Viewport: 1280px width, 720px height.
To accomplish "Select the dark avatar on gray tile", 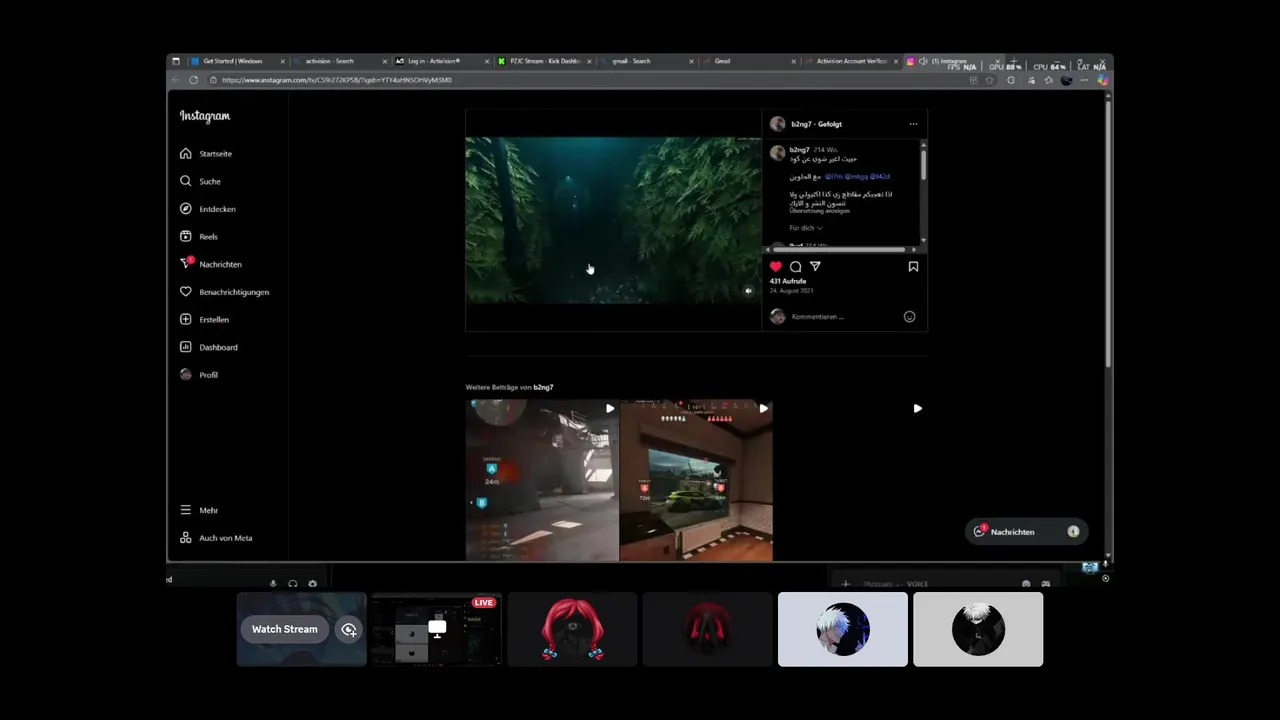I will 978,629.
